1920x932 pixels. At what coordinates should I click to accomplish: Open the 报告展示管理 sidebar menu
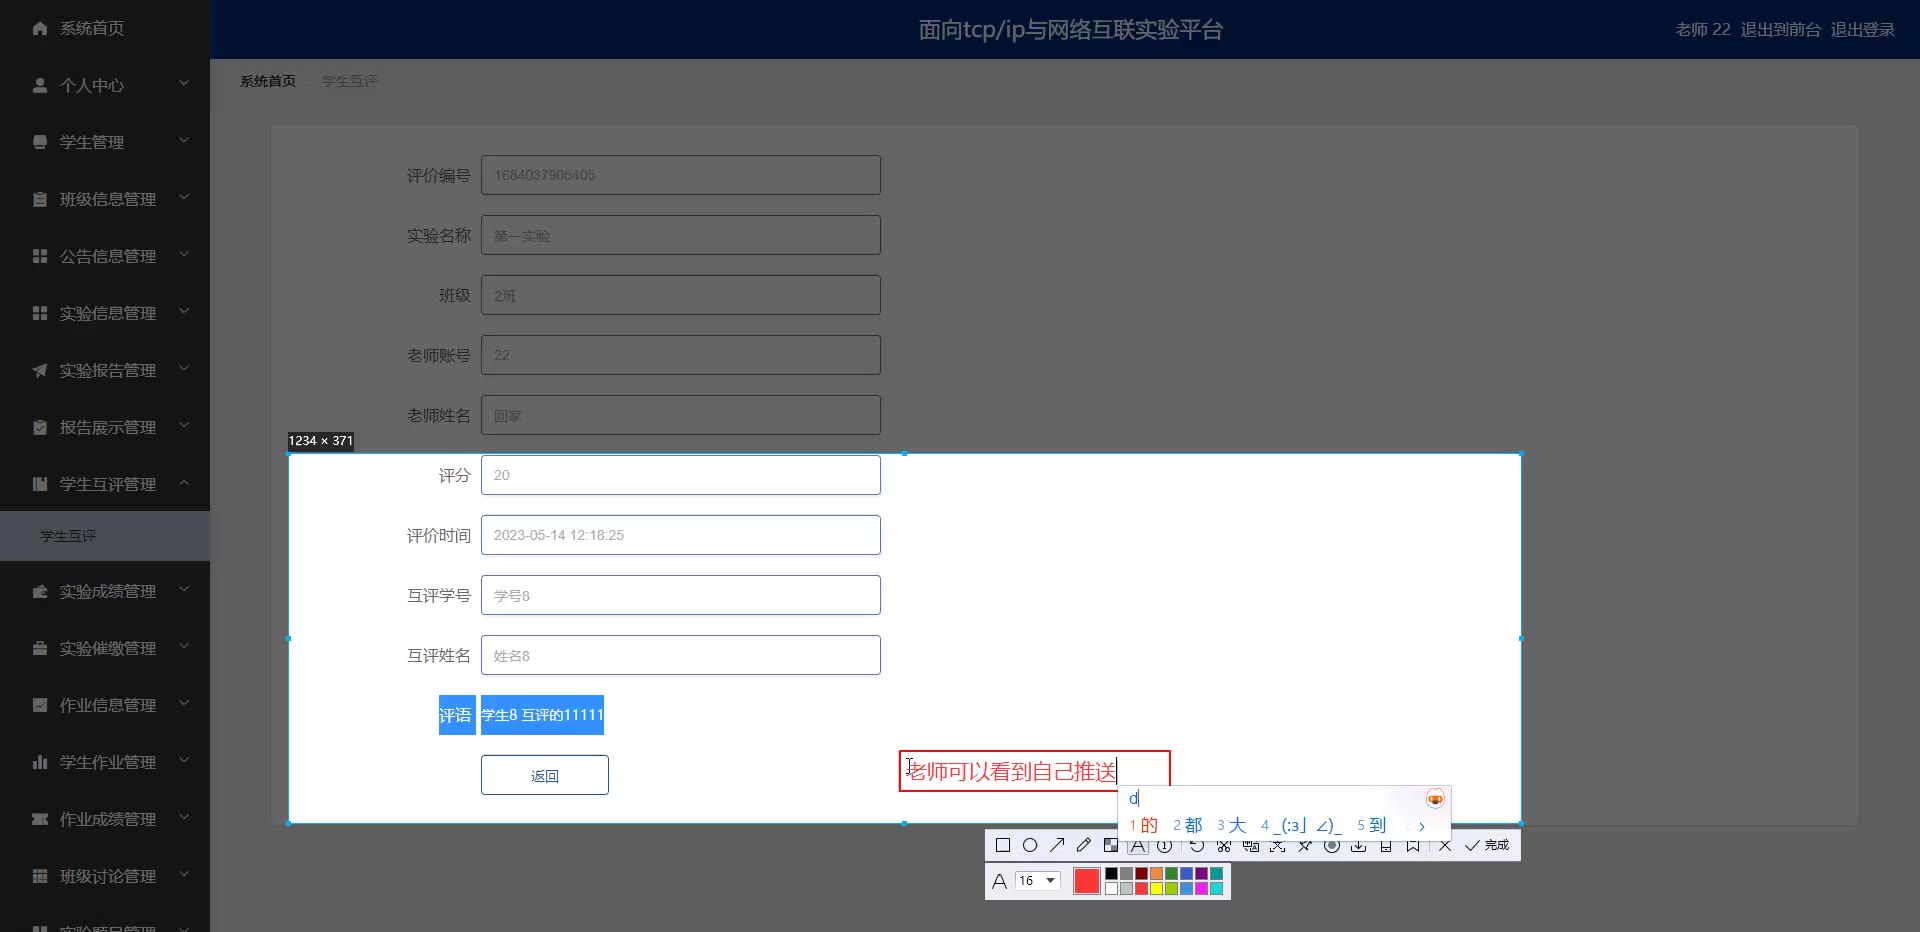105,427
